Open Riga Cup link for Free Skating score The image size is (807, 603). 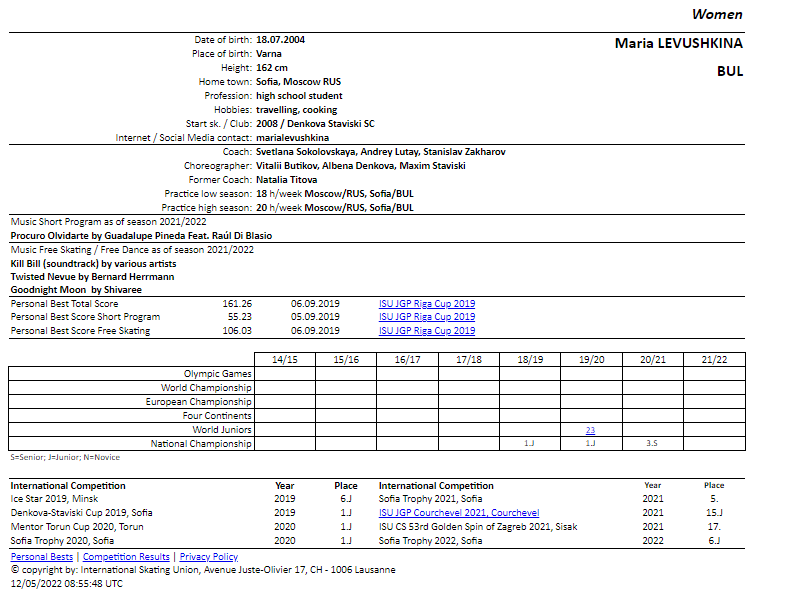[426, 331]
